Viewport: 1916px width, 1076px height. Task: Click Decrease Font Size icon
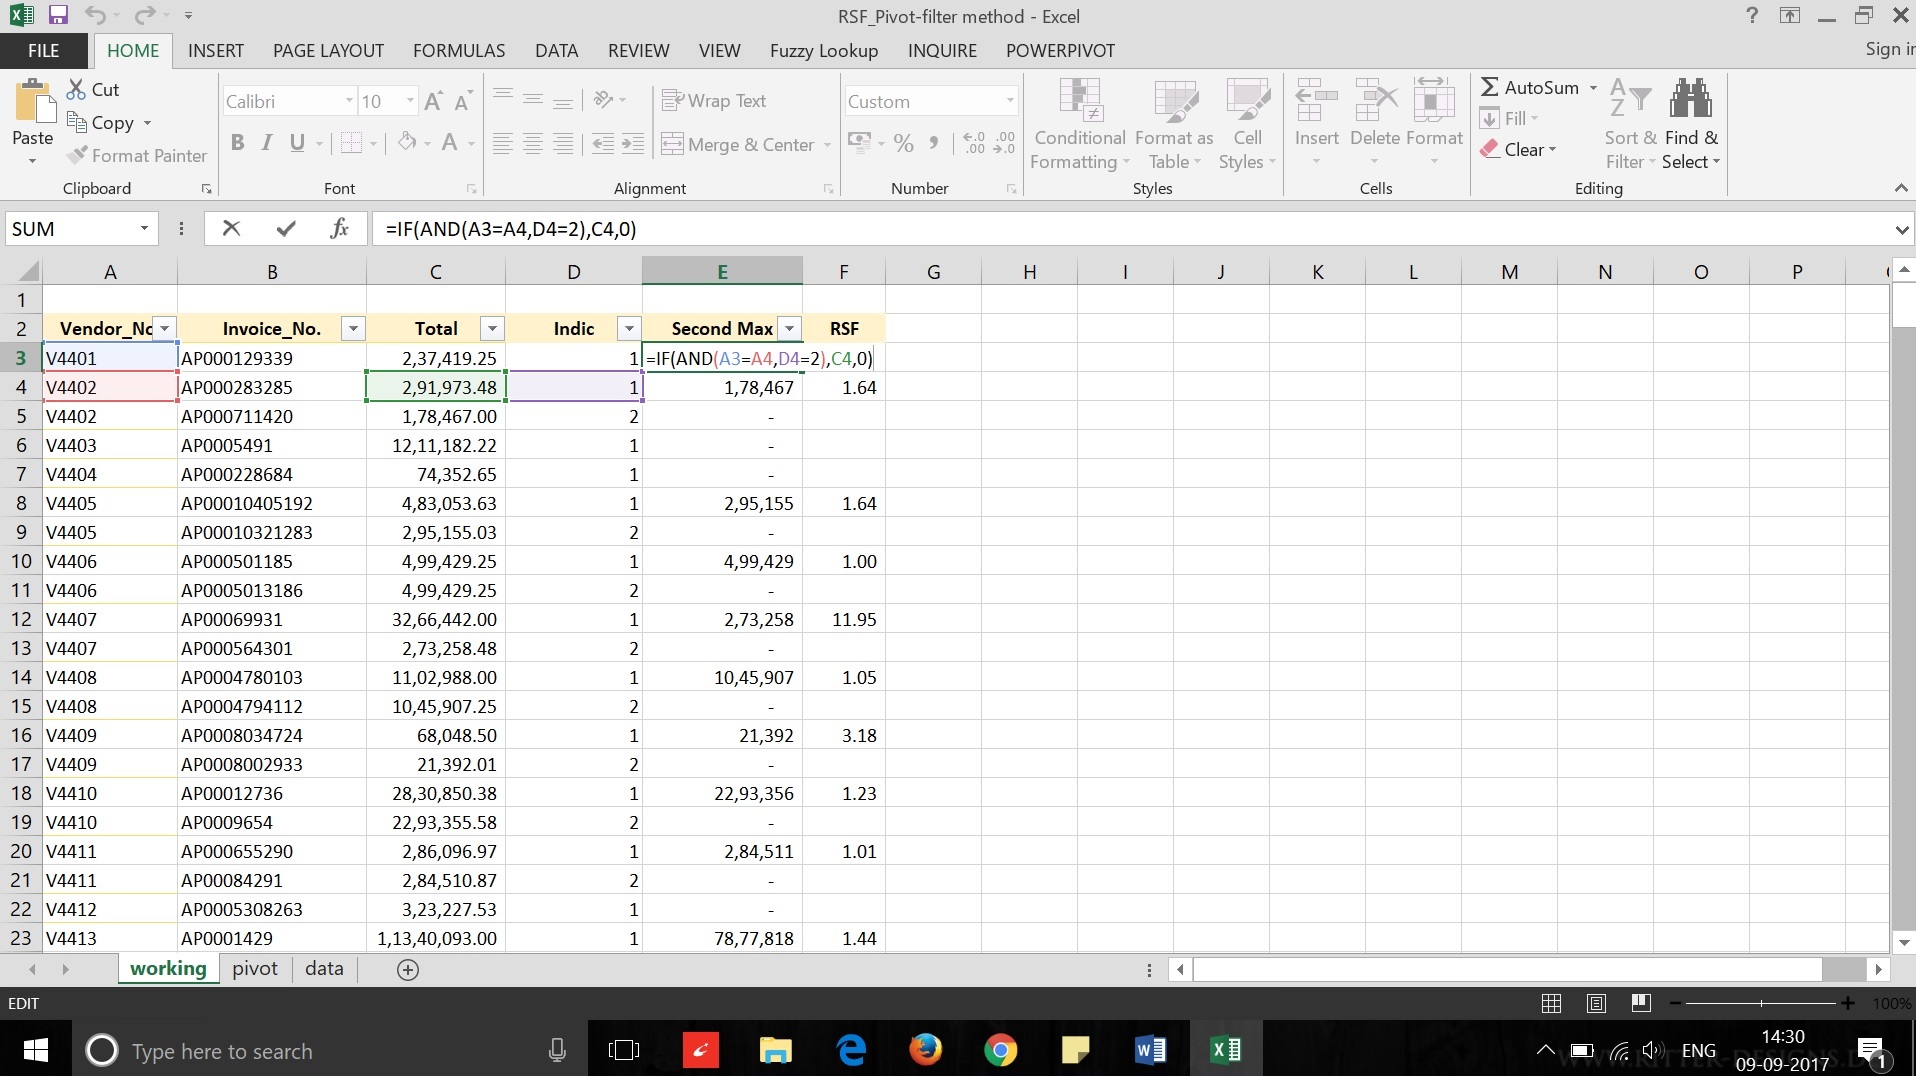(x=463, y=101)
